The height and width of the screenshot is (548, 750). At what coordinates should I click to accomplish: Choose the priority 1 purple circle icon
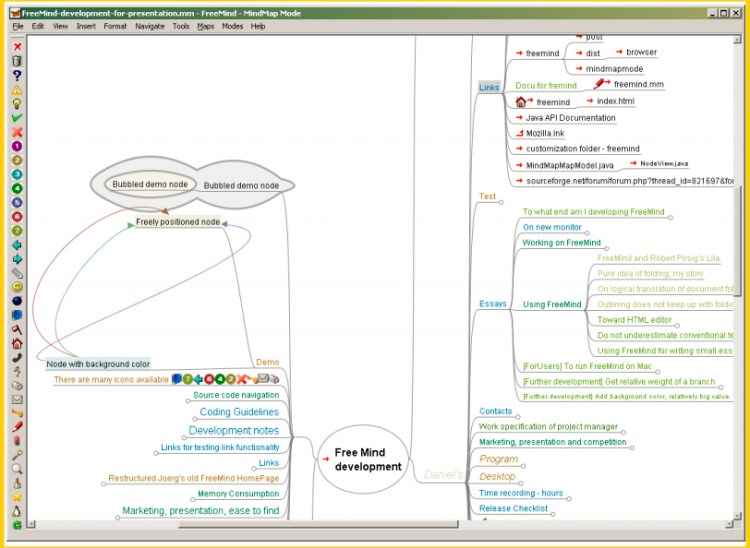(x=17, y=146)
